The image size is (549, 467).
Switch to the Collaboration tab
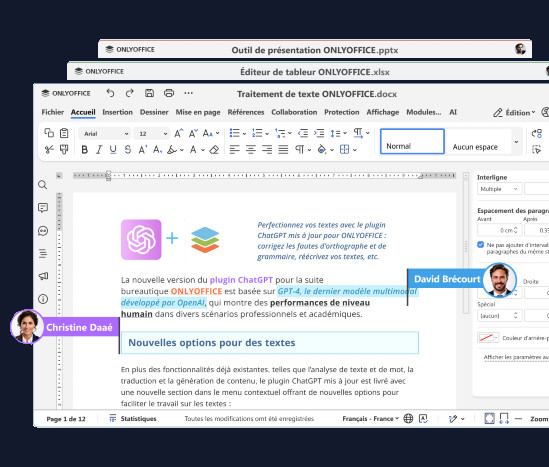294,112
